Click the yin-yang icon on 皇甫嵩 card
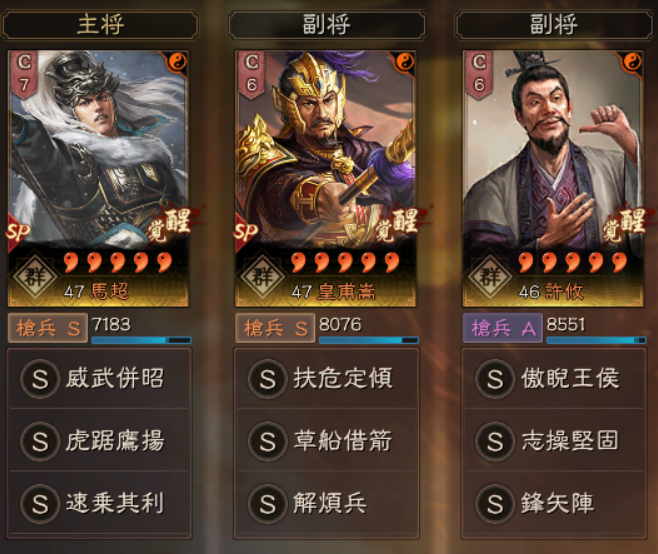 (404, 62)
